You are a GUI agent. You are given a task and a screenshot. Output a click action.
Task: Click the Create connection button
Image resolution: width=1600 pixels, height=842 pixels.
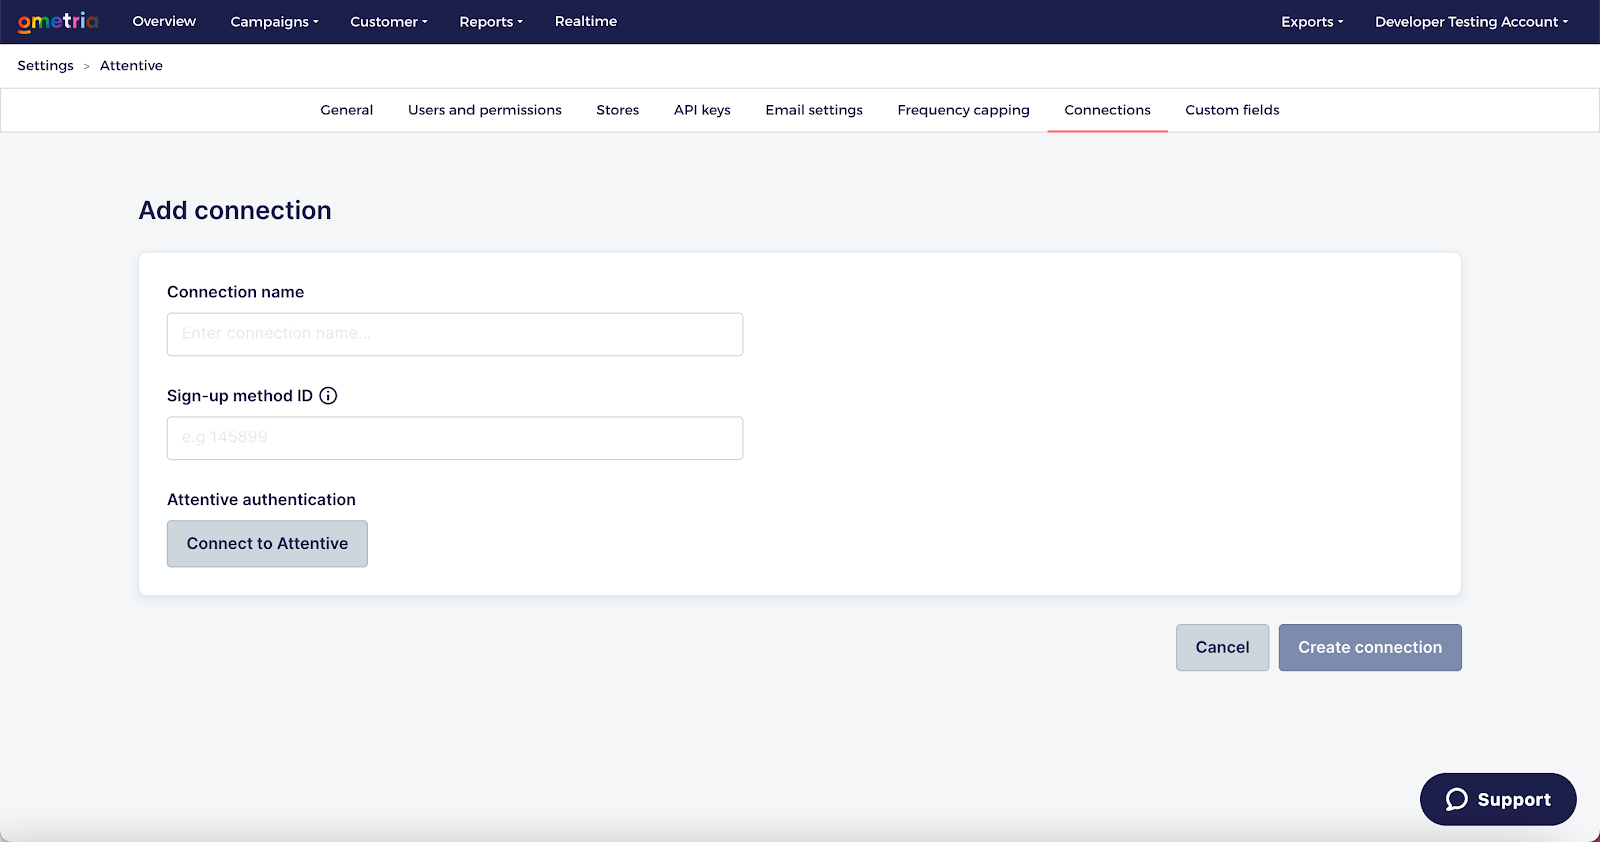point(1370,648)
